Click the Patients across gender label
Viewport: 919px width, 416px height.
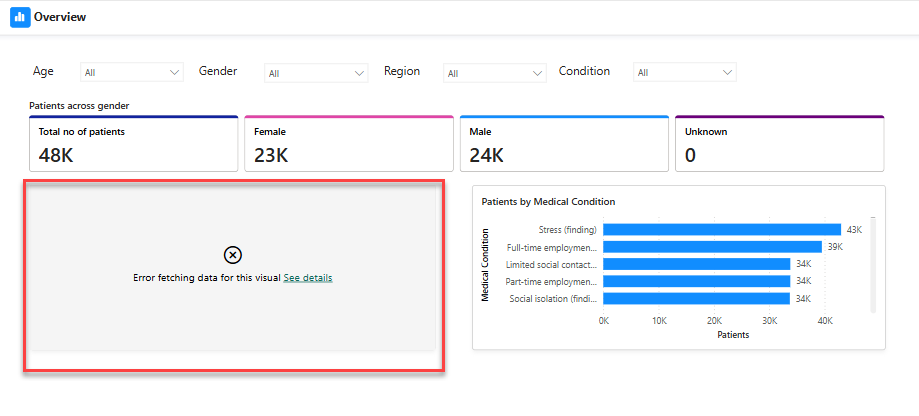pos(79,106)
